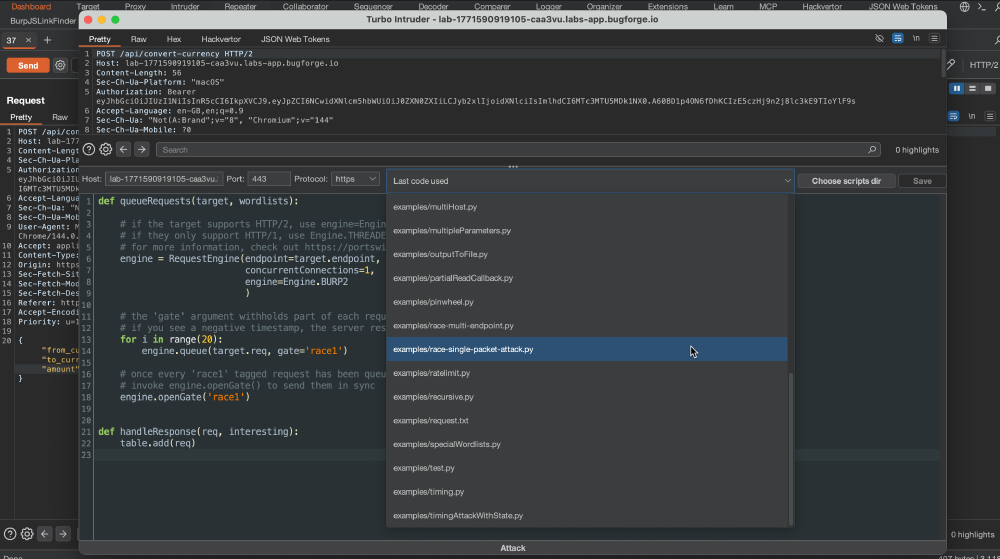Choose examples/test.py script
The height and width of the screenshot is (559, 1000).
pos(587,468)
